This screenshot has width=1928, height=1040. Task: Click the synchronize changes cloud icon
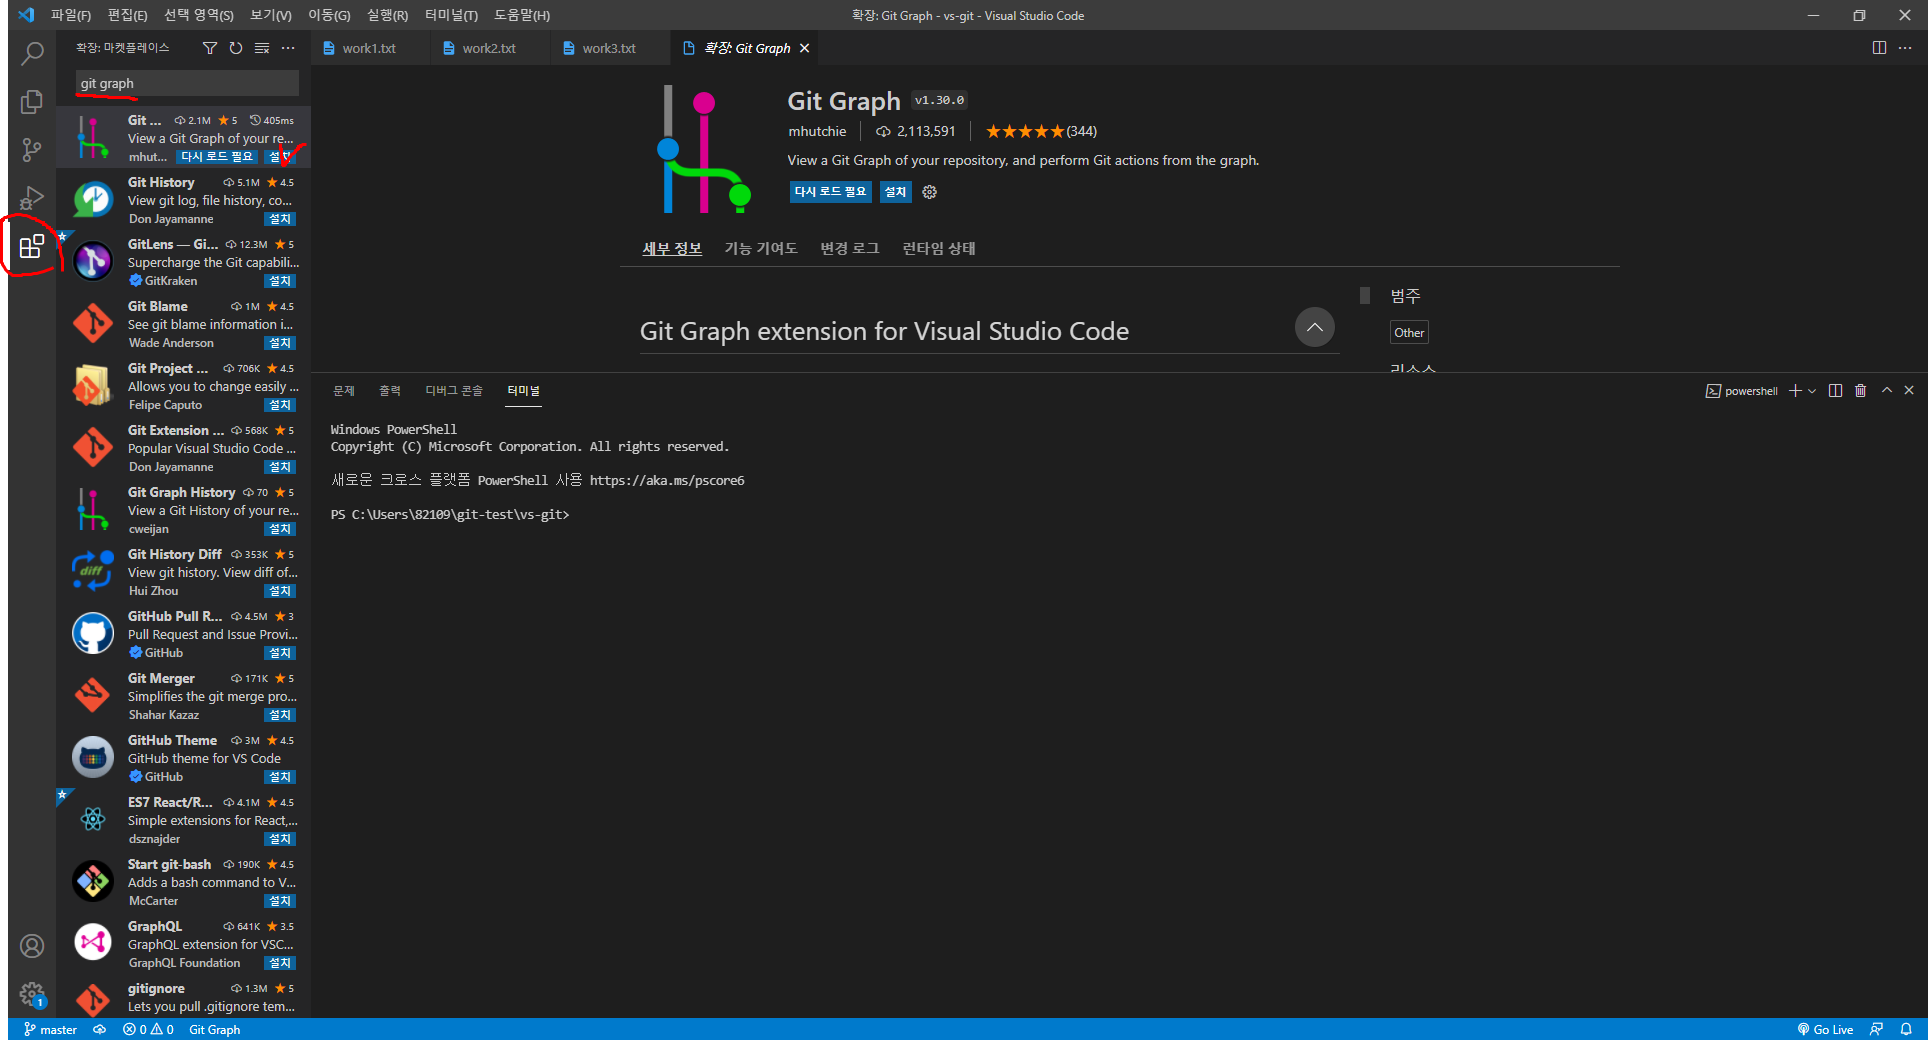click(99, 1030)
